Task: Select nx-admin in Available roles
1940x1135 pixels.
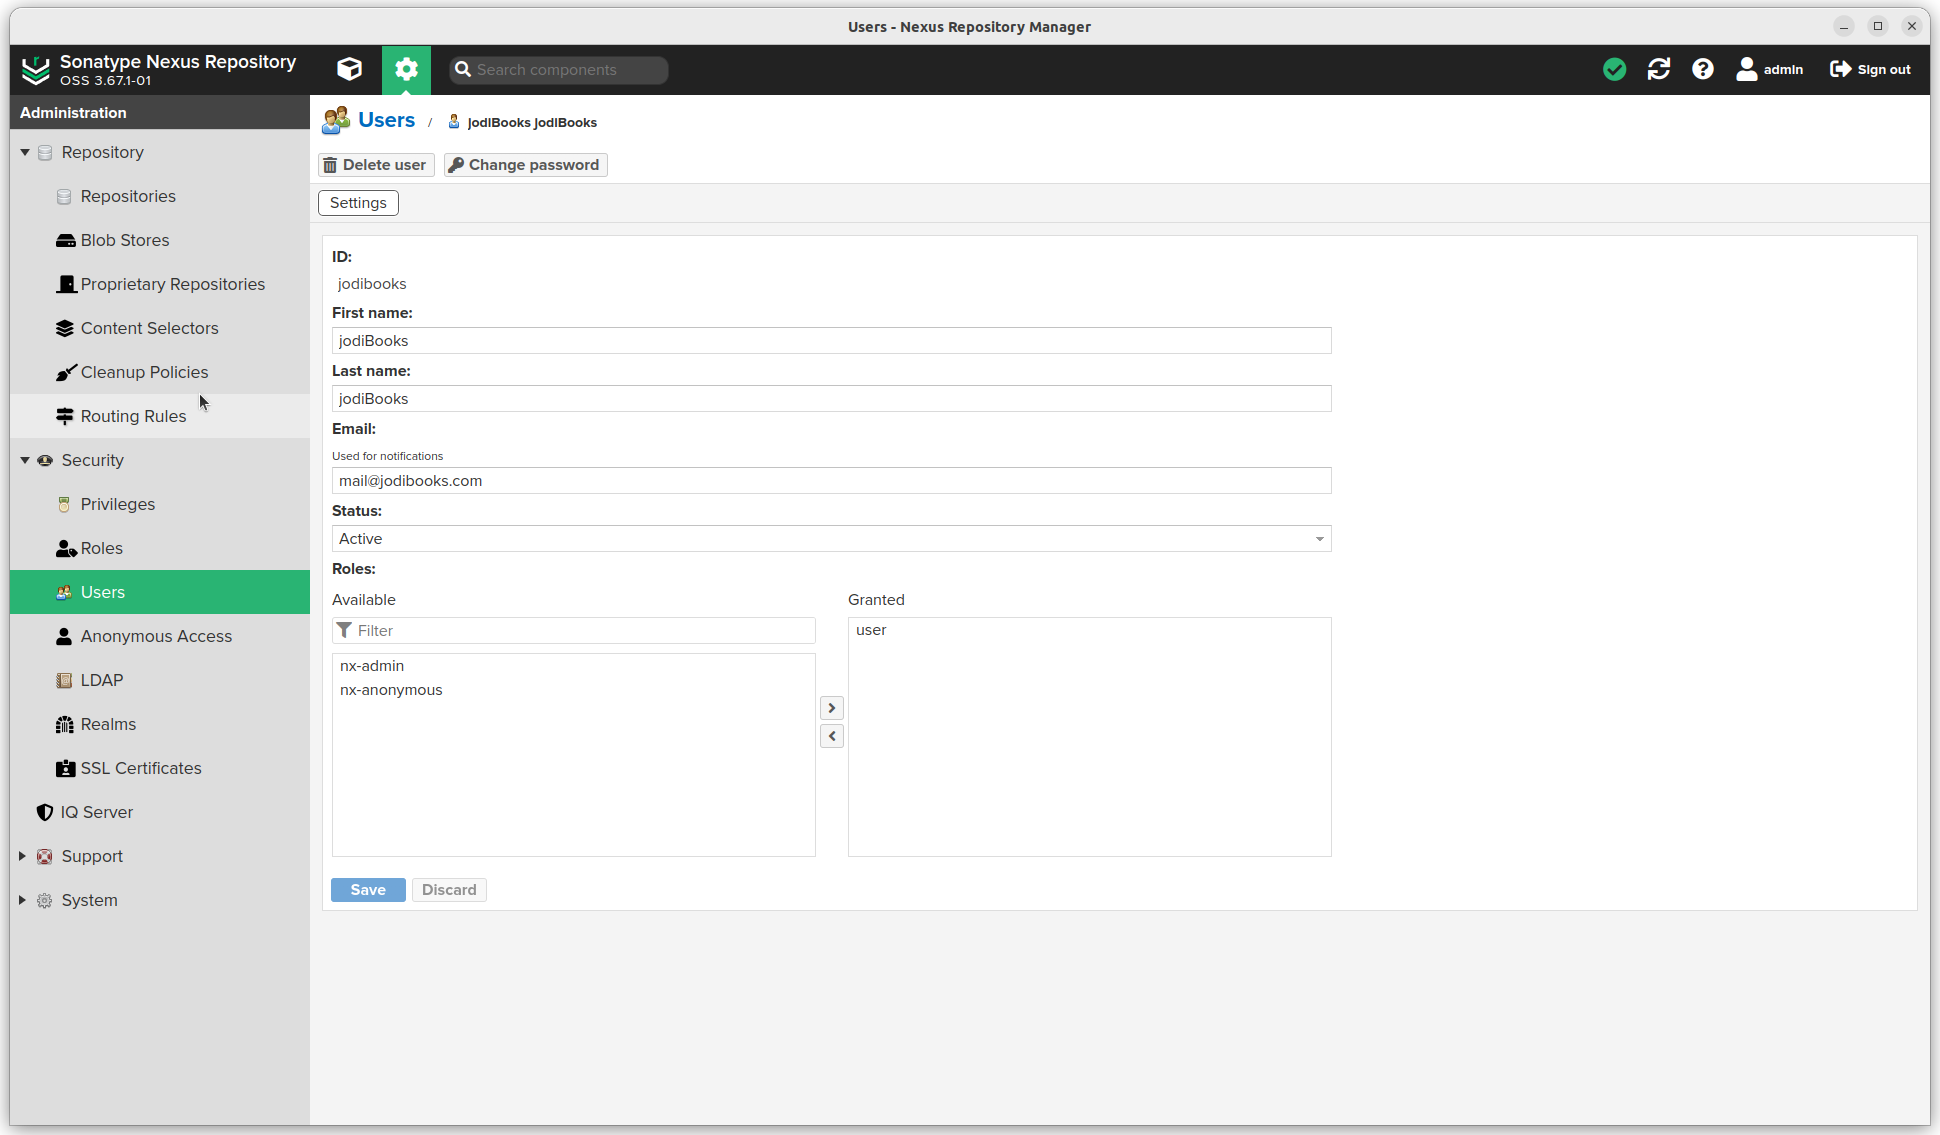Action: (573, 666)
